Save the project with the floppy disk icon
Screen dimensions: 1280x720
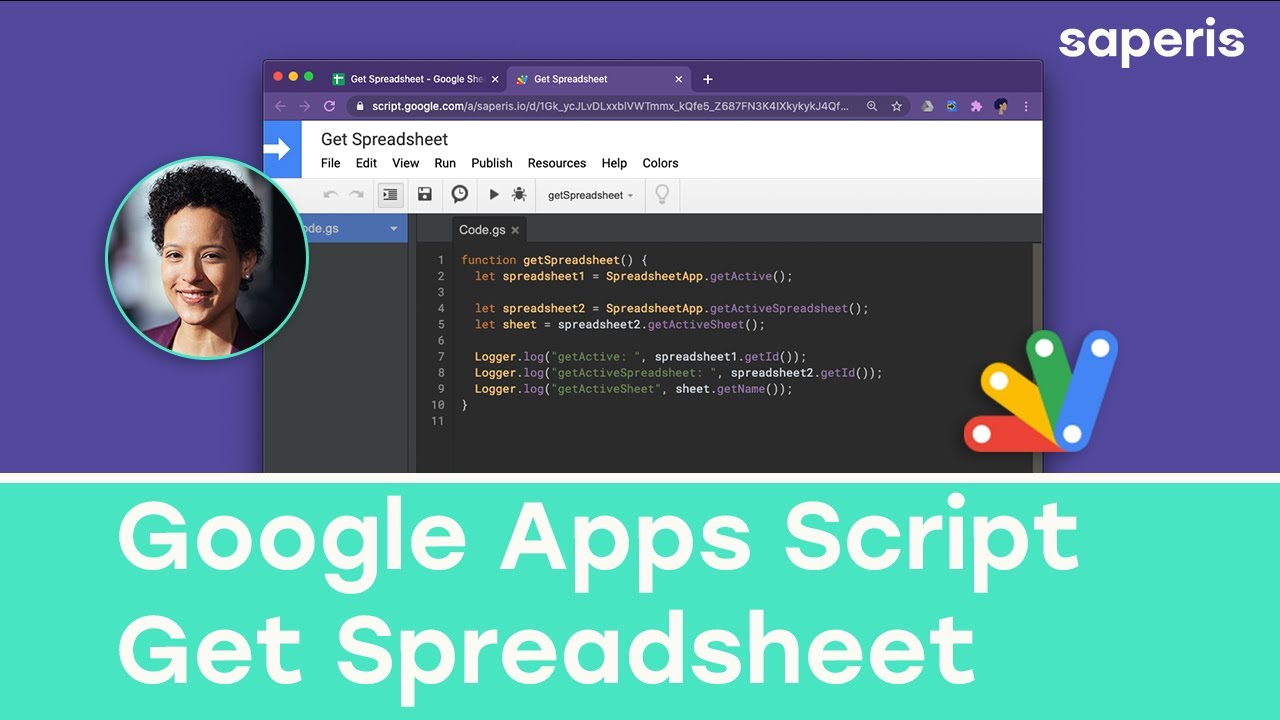coord(425,195)
